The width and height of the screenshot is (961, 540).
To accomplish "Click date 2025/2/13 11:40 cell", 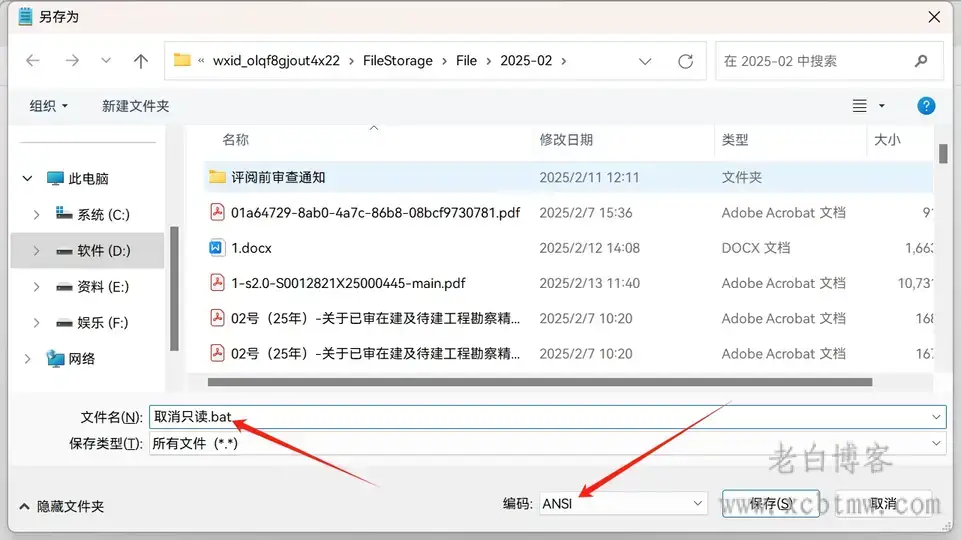I will (590, 283).
